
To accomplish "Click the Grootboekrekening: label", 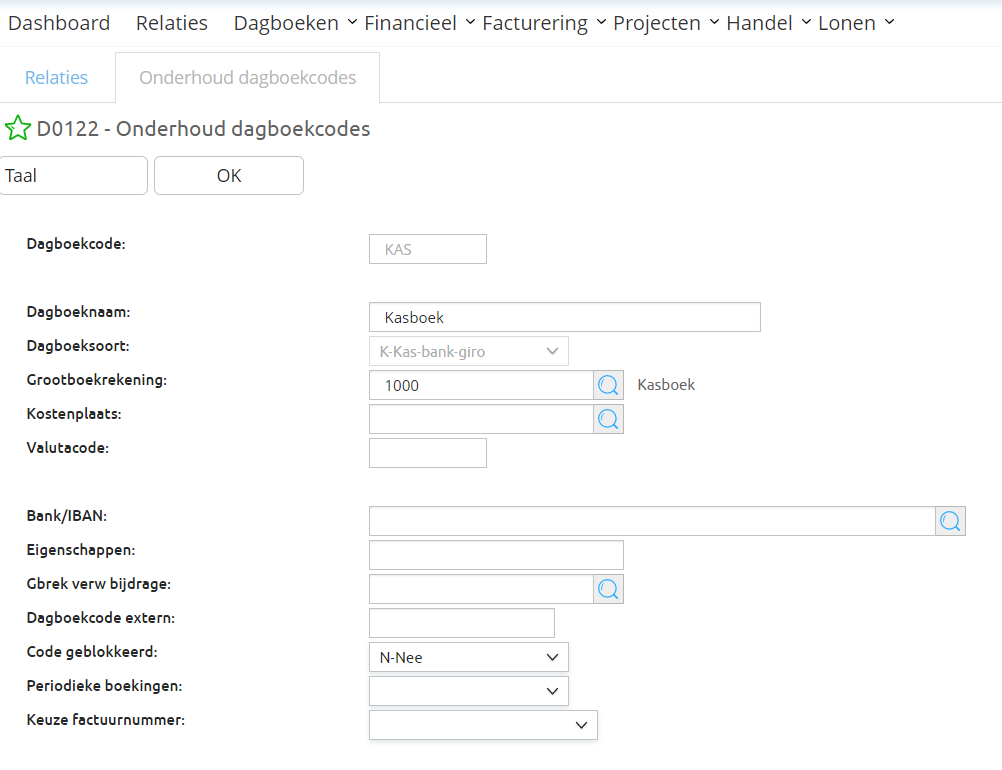I will (96, 380).
